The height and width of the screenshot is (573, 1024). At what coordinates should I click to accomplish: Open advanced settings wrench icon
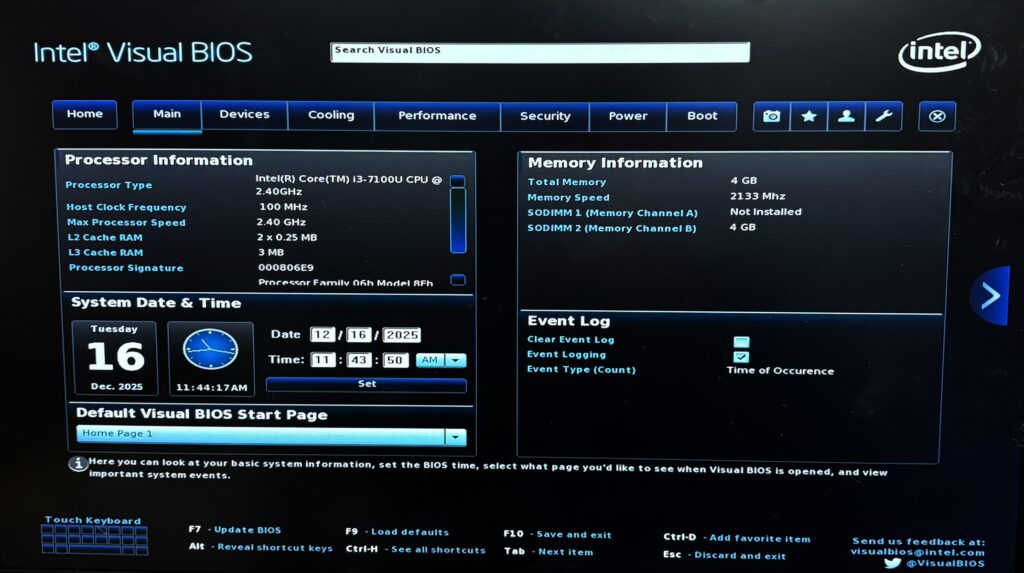coord(884,116)
